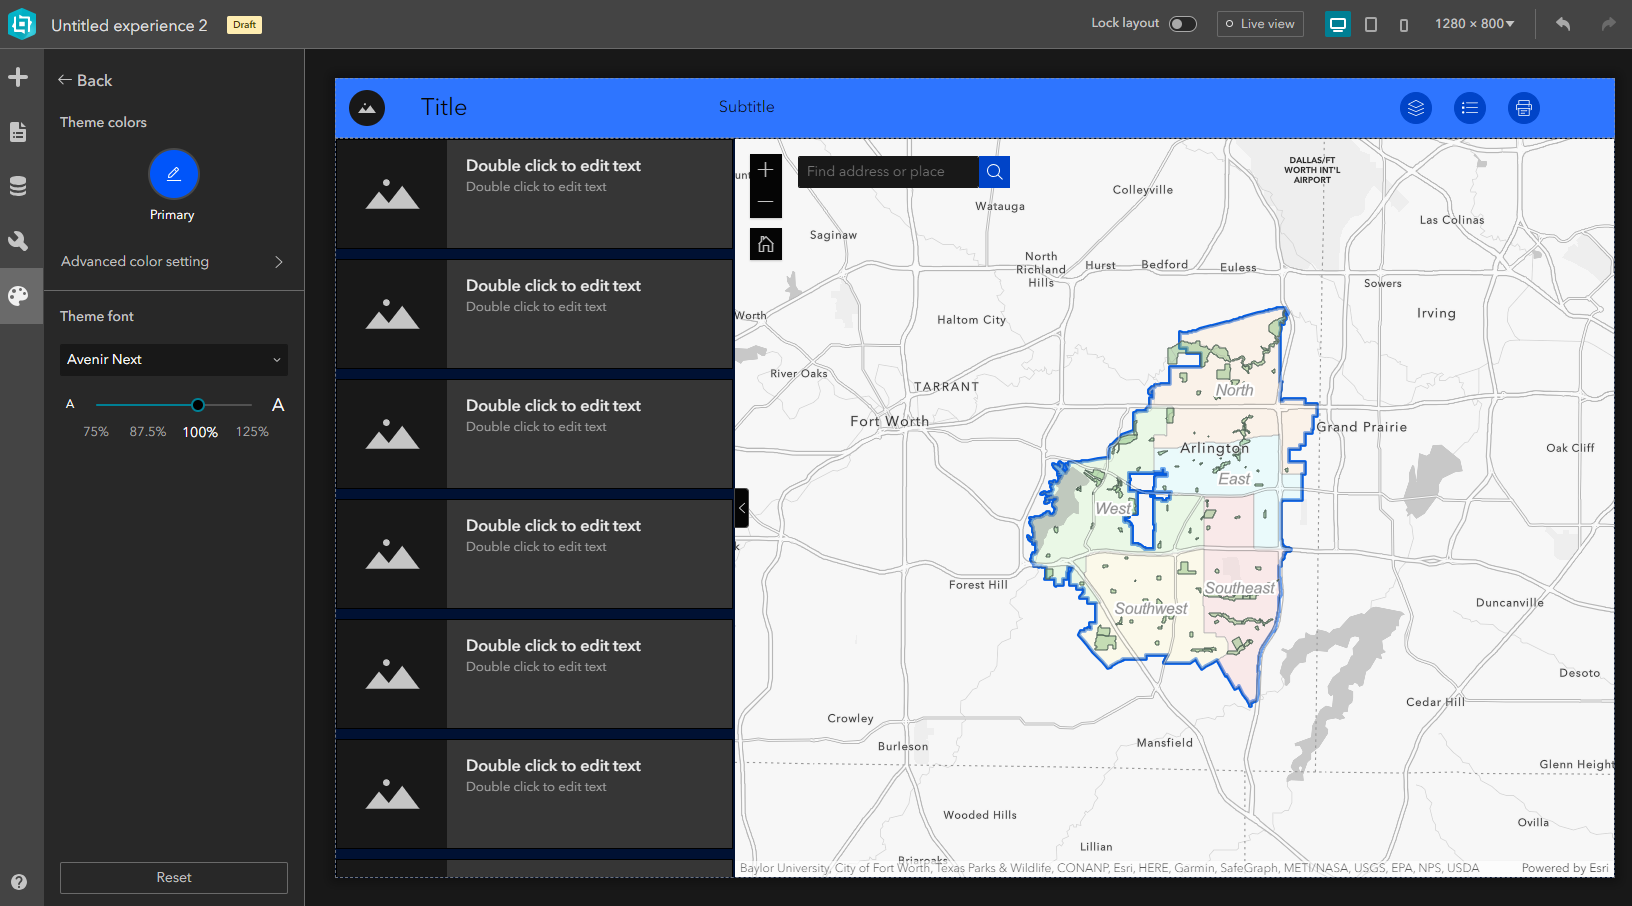Open the Insert widget panel with the plus icon
The image size is (1632, 906).
[x=20, y=76]
